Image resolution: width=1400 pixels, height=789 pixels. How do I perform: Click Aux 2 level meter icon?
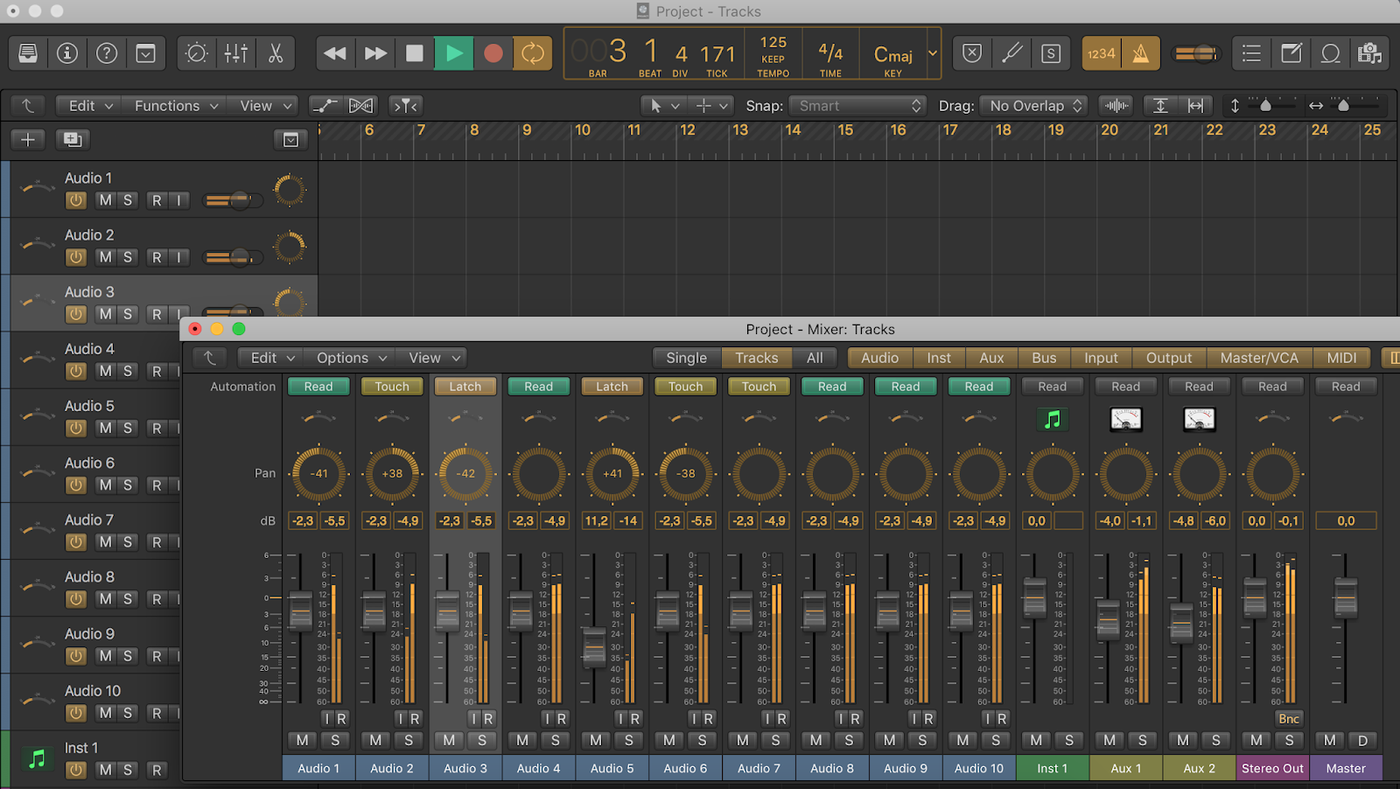pyautogui.click(x=1199, y=420)
